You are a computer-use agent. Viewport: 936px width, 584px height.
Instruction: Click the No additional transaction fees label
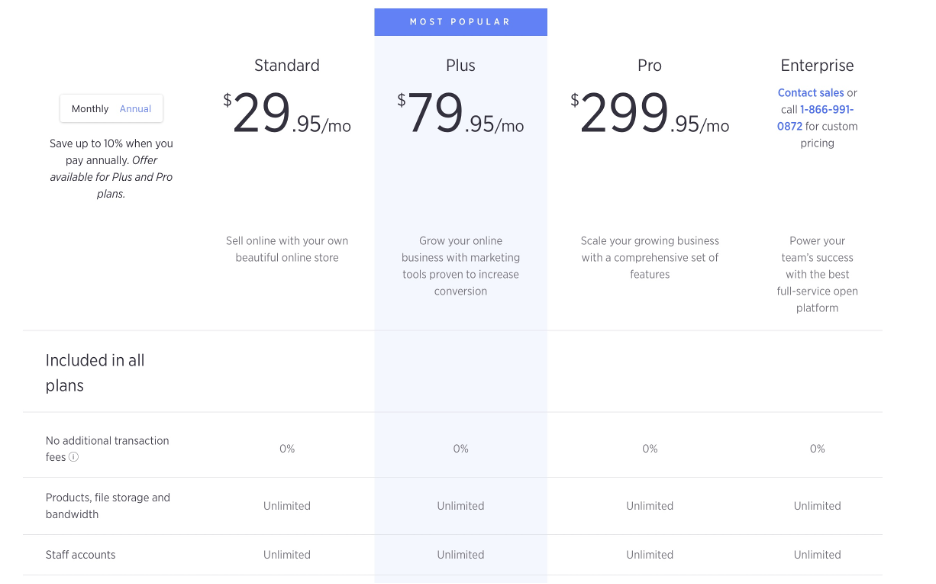106,441
